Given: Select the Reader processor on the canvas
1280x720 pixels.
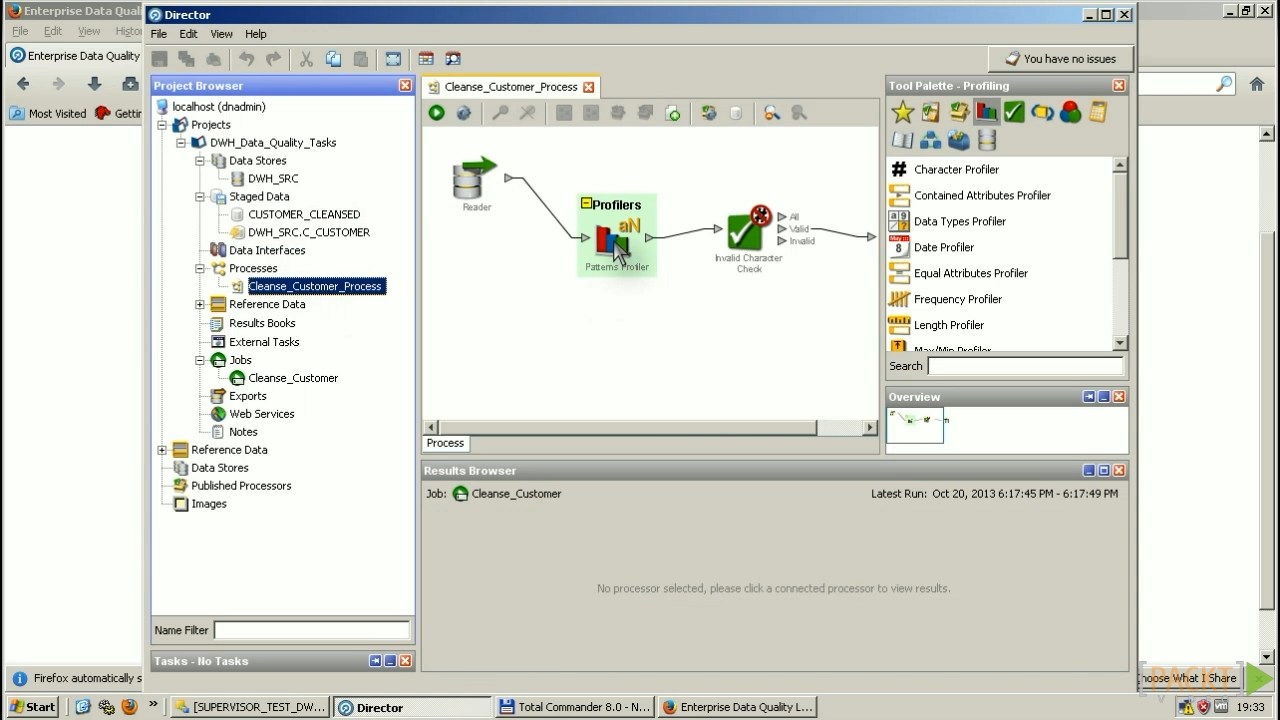Looking at the screenshot, I should click(x=475, y=182).
